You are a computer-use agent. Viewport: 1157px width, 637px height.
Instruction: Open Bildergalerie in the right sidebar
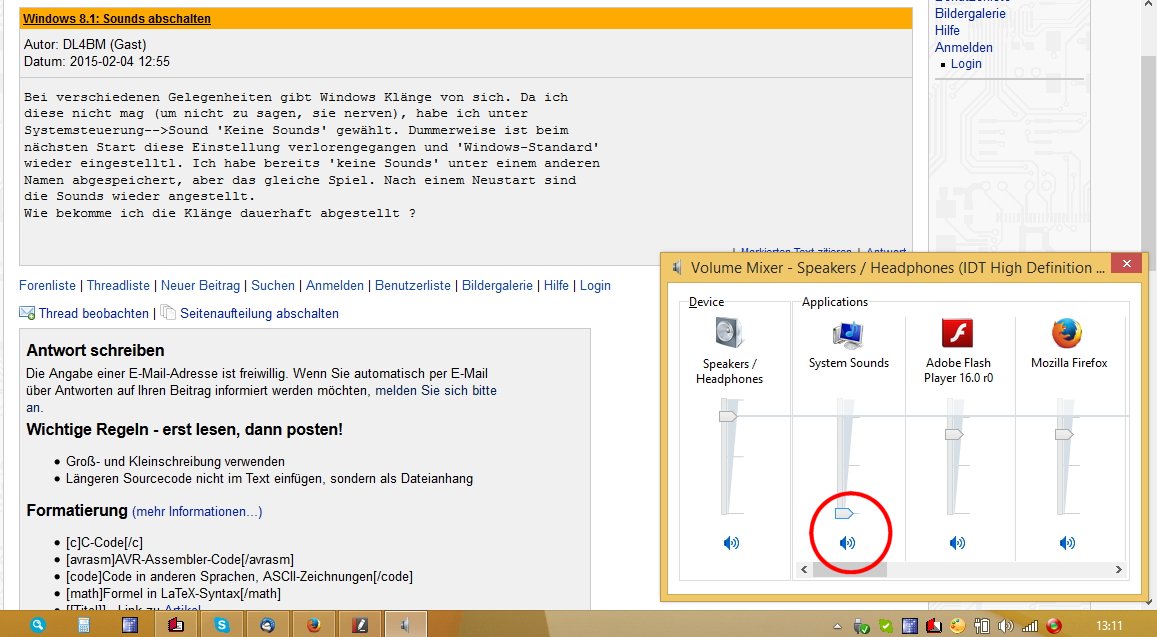click(970, 13)
